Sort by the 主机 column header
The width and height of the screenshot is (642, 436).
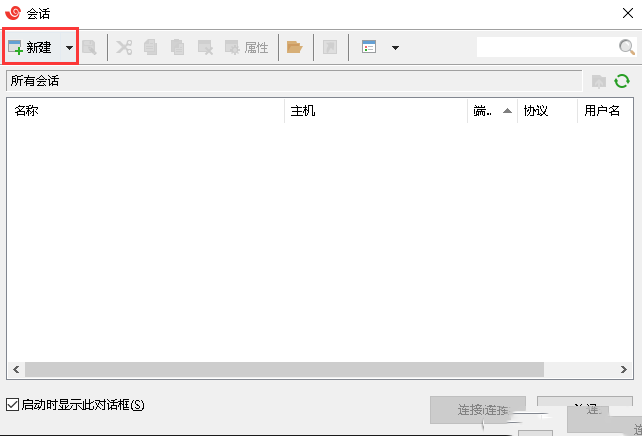coord(376,111)
